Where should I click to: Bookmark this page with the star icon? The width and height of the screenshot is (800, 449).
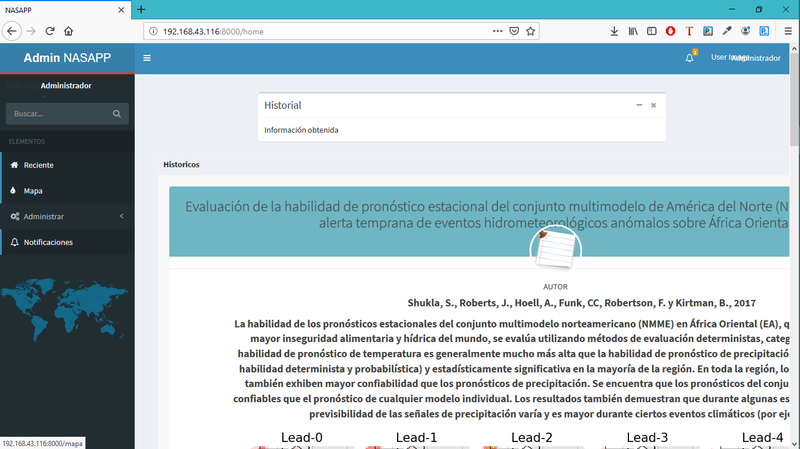coord(533,31)
